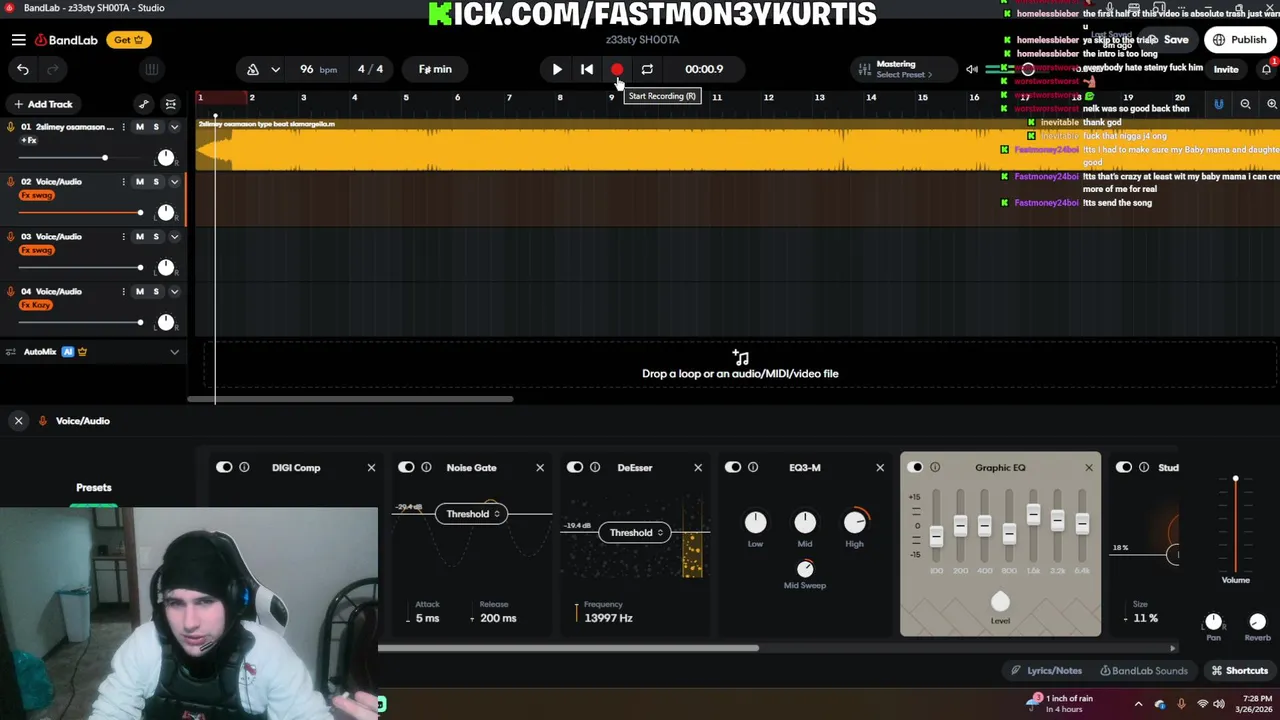This screenshot has height=720, width=1280.
Task: Toggle the metronome icon
Action: (253, 69)
